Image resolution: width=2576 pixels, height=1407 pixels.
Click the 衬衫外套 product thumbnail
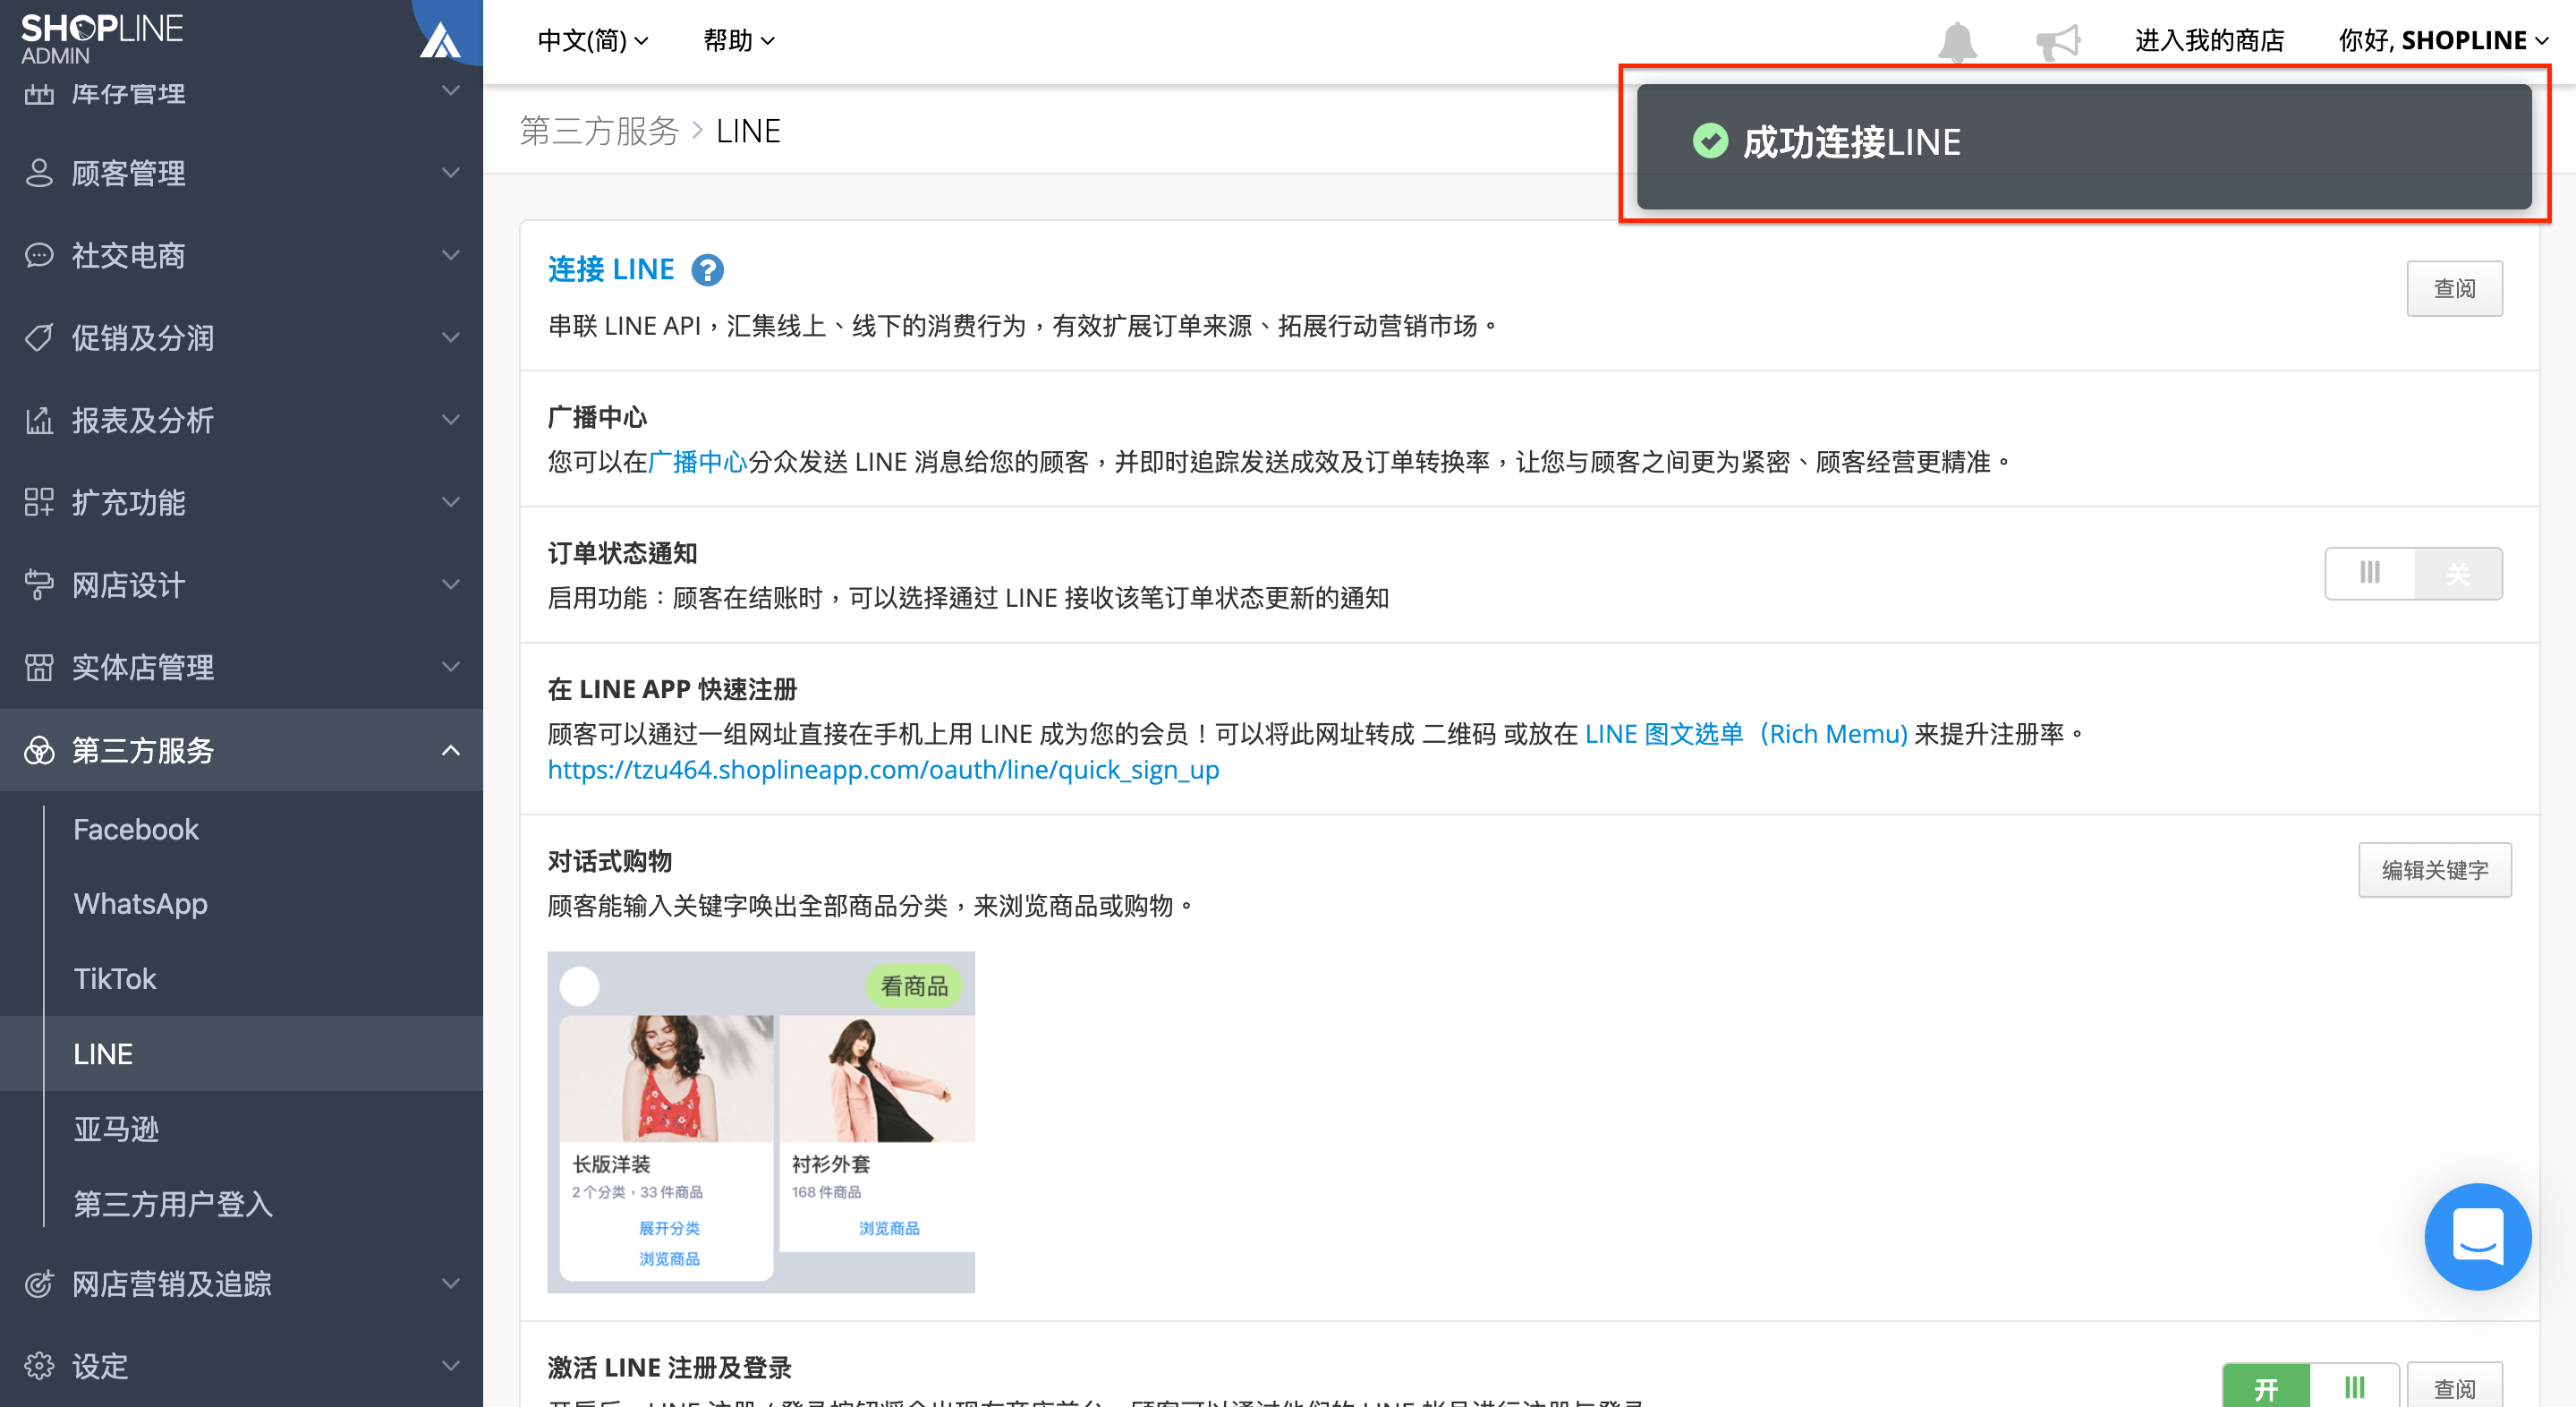pos(877,1078)
